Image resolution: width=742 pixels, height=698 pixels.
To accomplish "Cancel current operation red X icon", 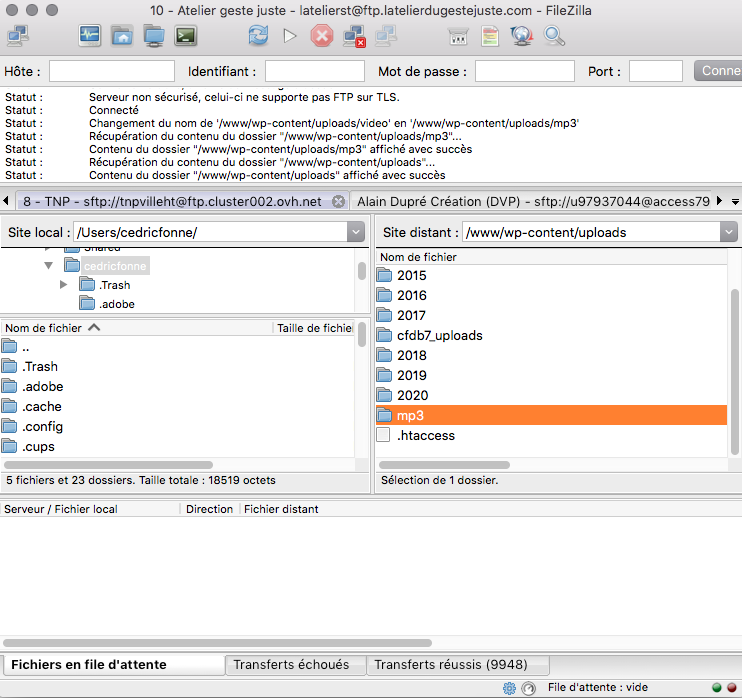I will click(x=322, y=36).
